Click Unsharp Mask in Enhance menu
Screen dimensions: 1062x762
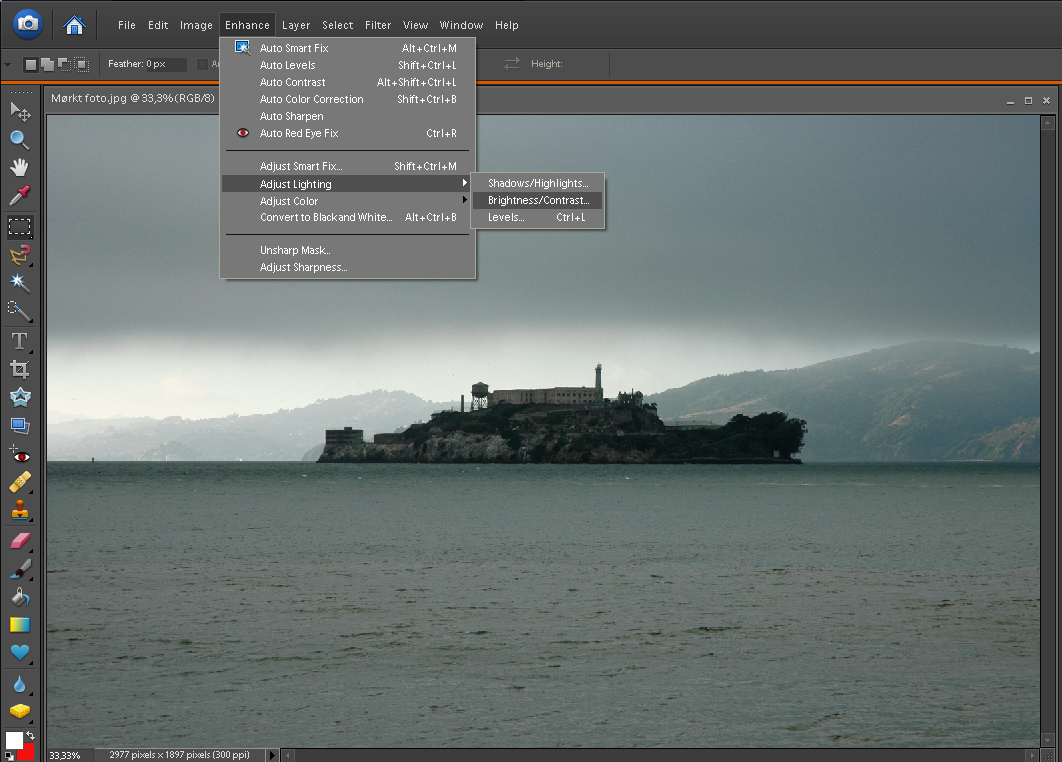pyautogui.click(x=295, y=250)
